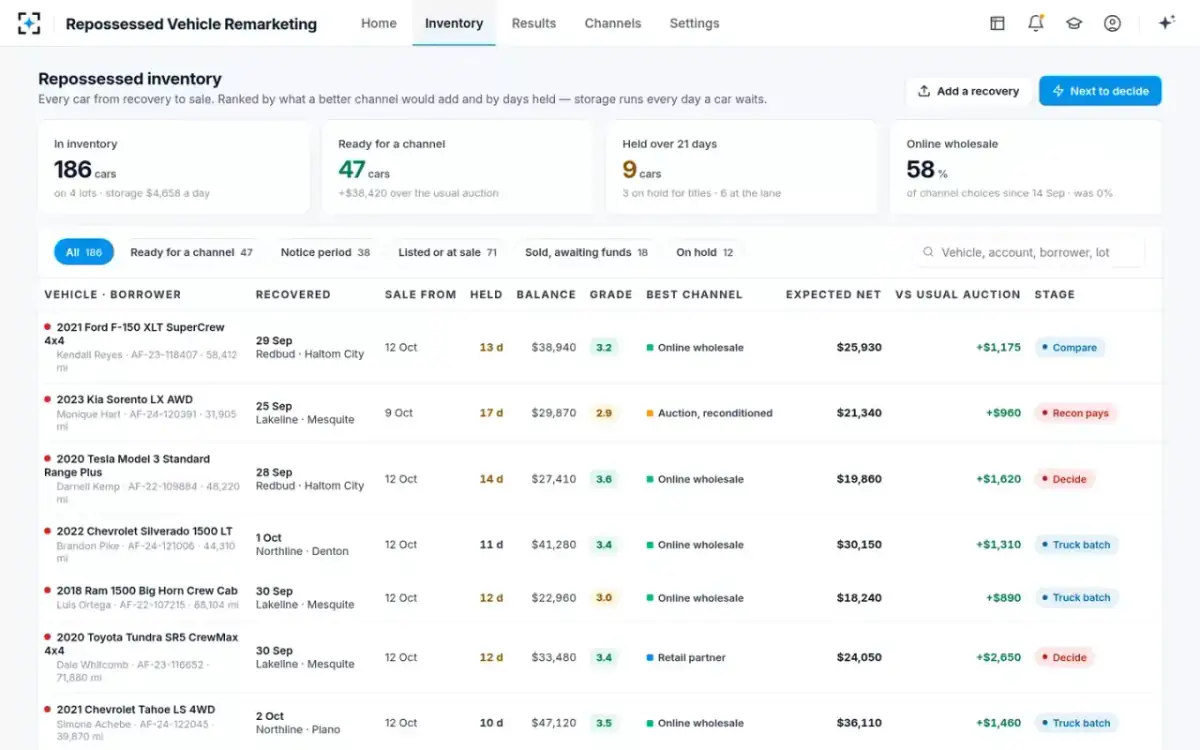This screenshot has height=750, width=1200.
Task: Select the All 186 filter chip
Action: coord(84,252)
